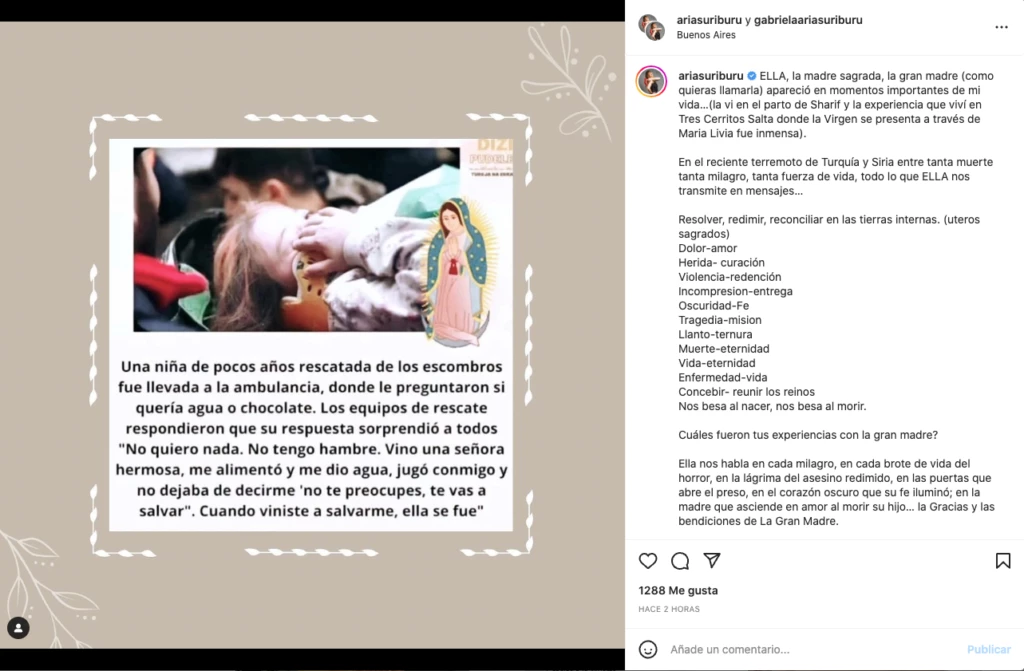Open the three-dots more options menu

coord(1001,27)
